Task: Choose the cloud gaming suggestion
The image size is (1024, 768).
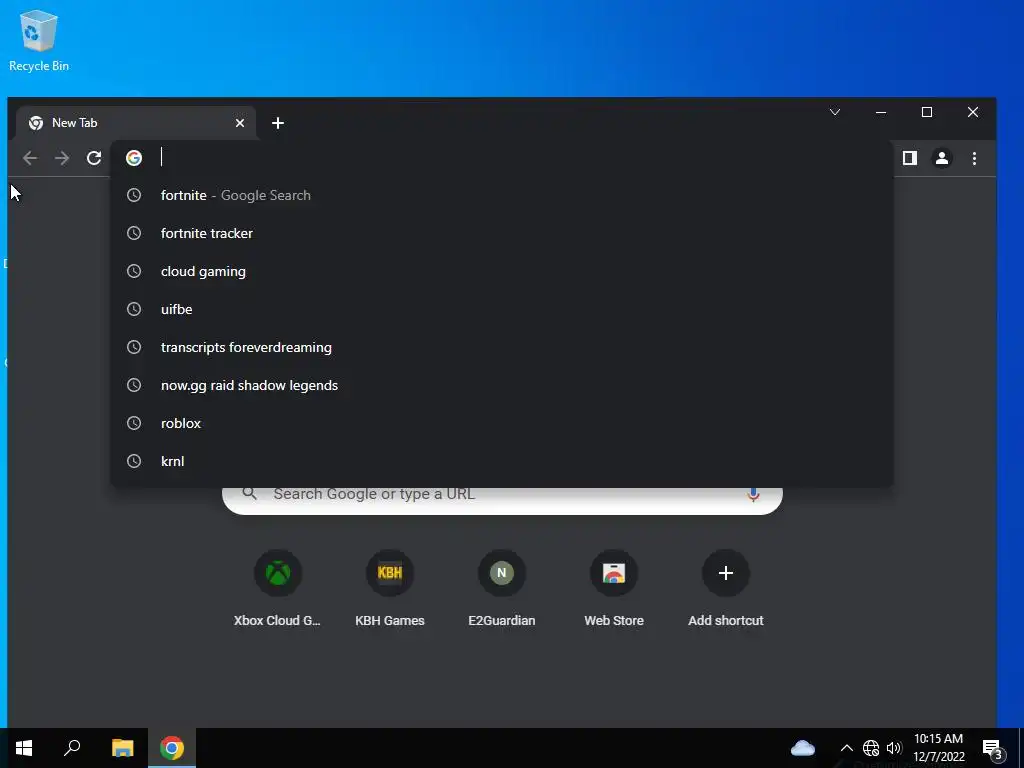Action: (x=502, y=271)
